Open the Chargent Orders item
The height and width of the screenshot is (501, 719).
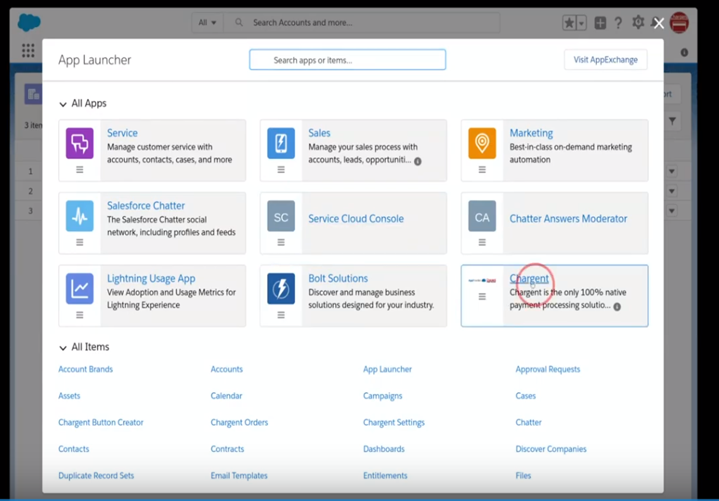[239, 423]
